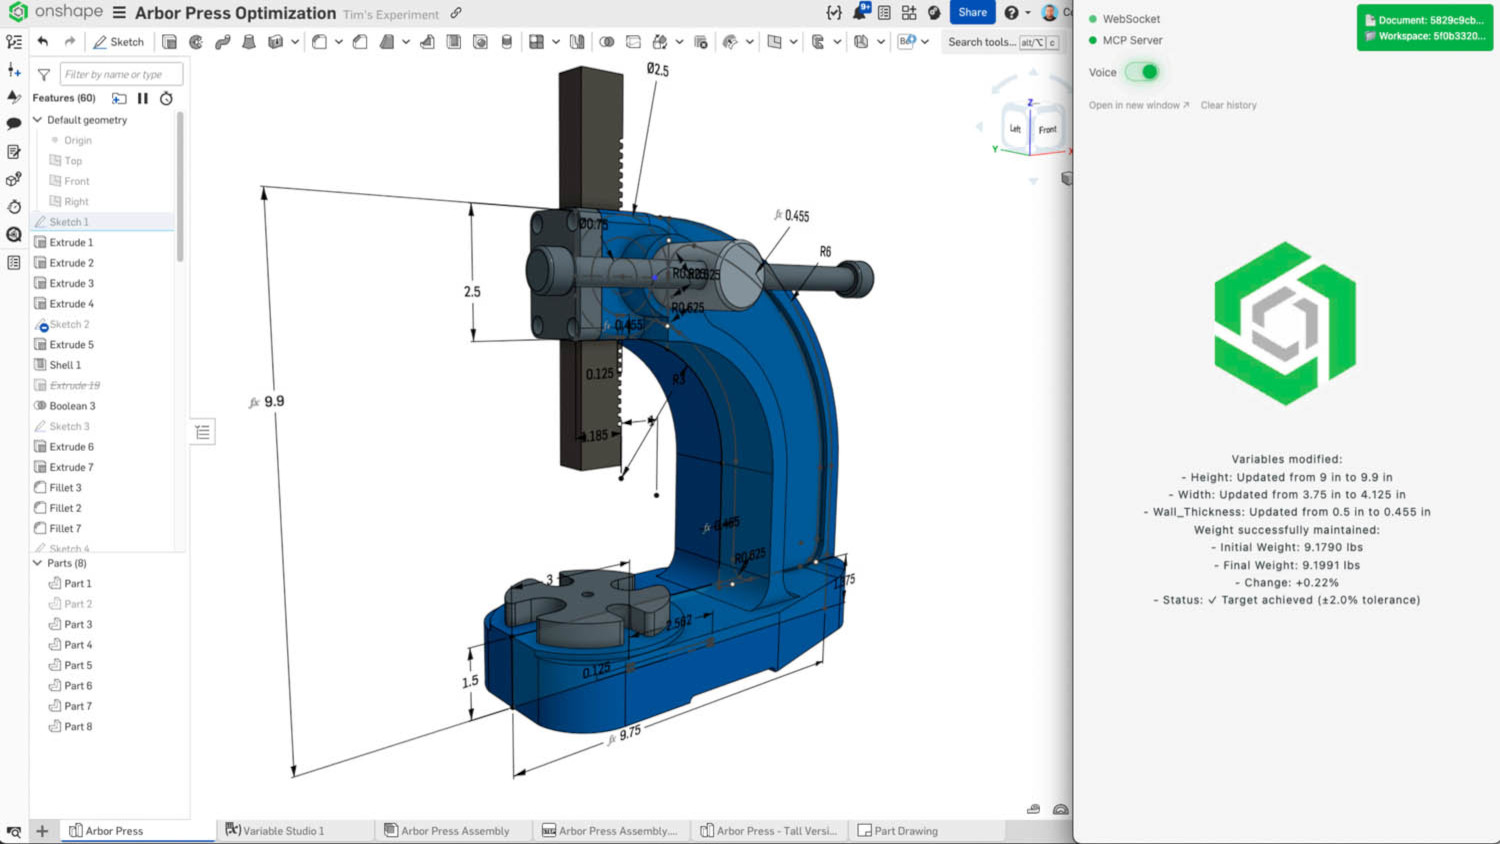Select the Sketch tool
1500x844 pixels.
(x=118, y=42)
